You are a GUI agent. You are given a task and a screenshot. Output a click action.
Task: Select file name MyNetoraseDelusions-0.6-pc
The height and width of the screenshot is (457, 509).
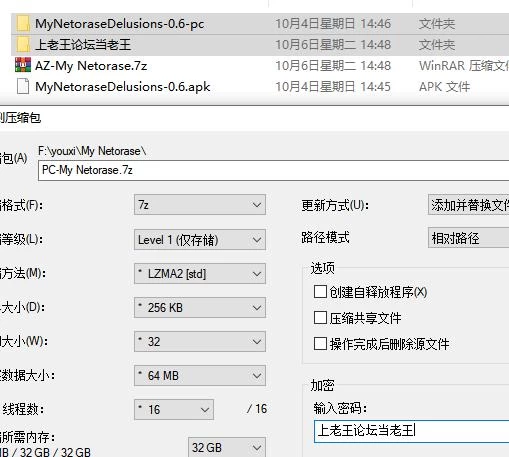click(120, 24)
